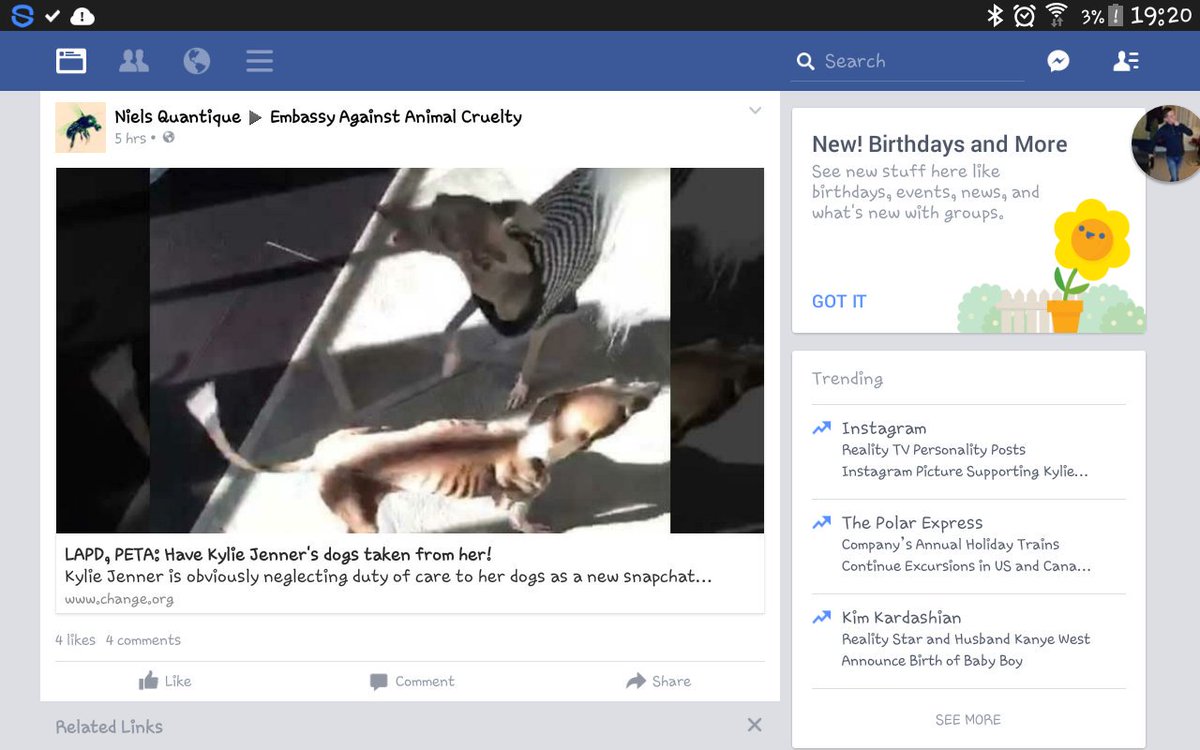This screenshot has height=750, width=1200.
Task: Tap the cloud warning notification icon
Action: pyautogui.click(x=83, y=16)
